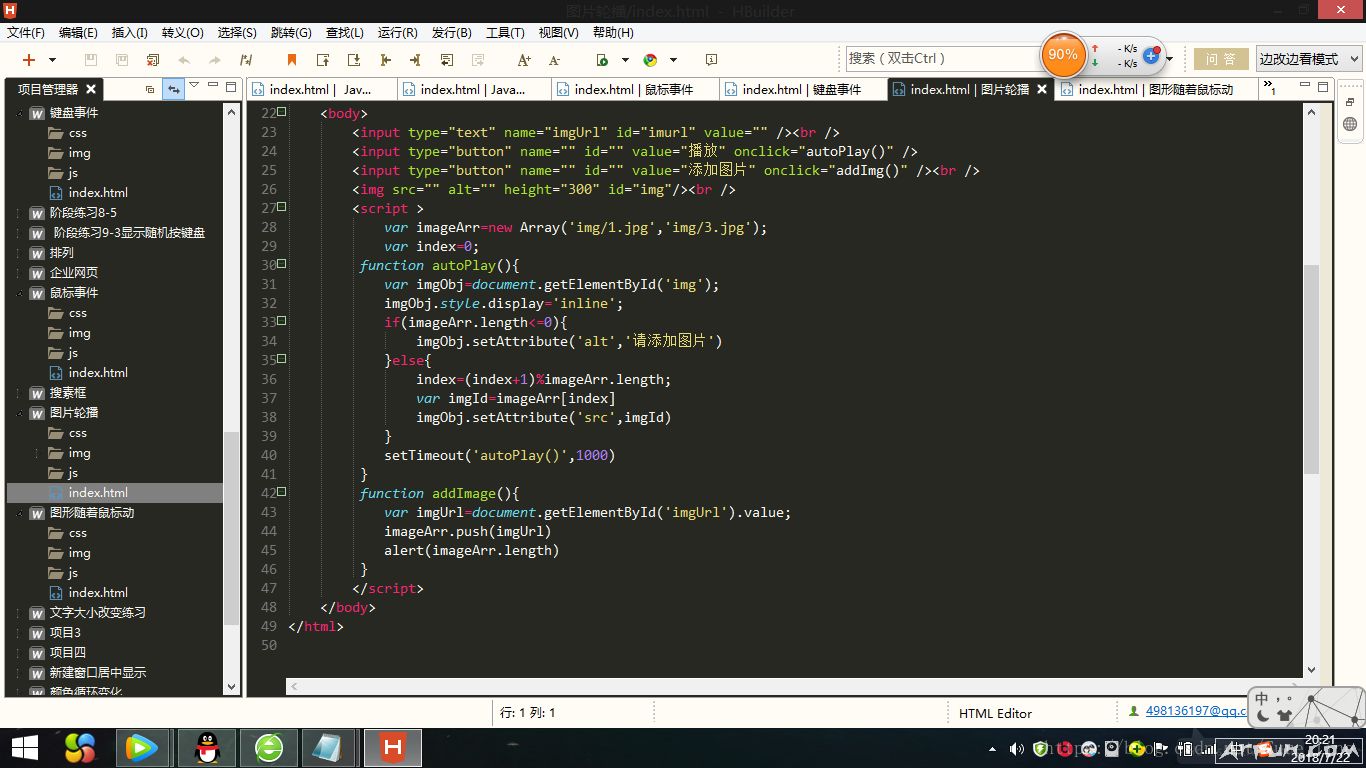Viewport: 1366px width, 768px height.
Task: Click the decrease font size icon
Action: (554, 60)
